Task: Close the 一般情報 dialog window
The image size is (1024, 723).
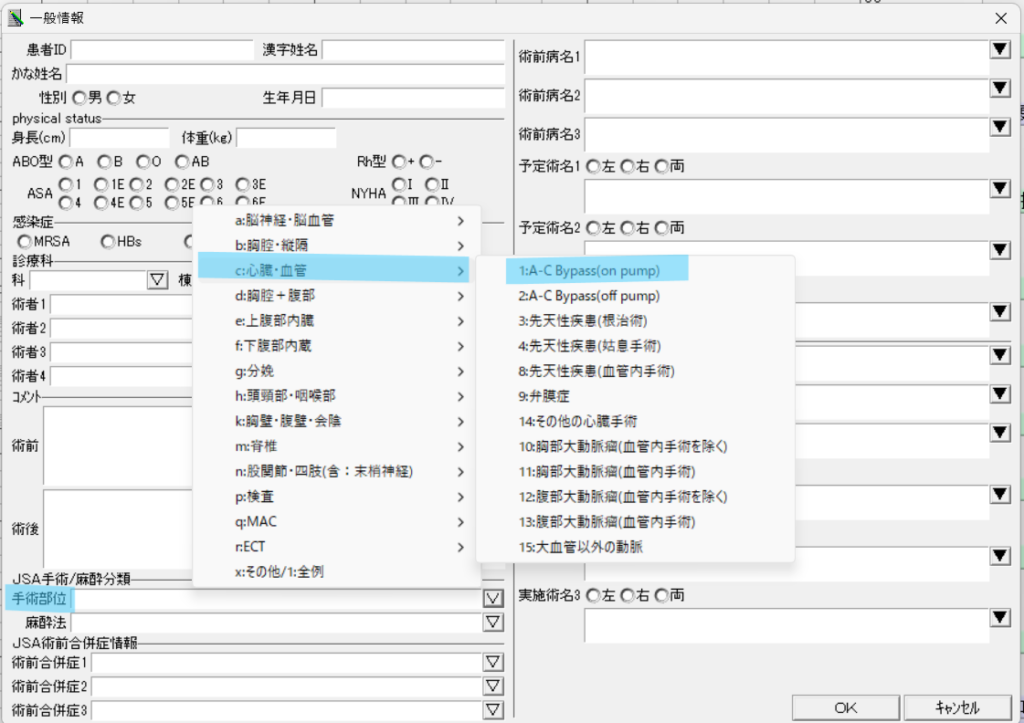Action: tap(1000, 17)
